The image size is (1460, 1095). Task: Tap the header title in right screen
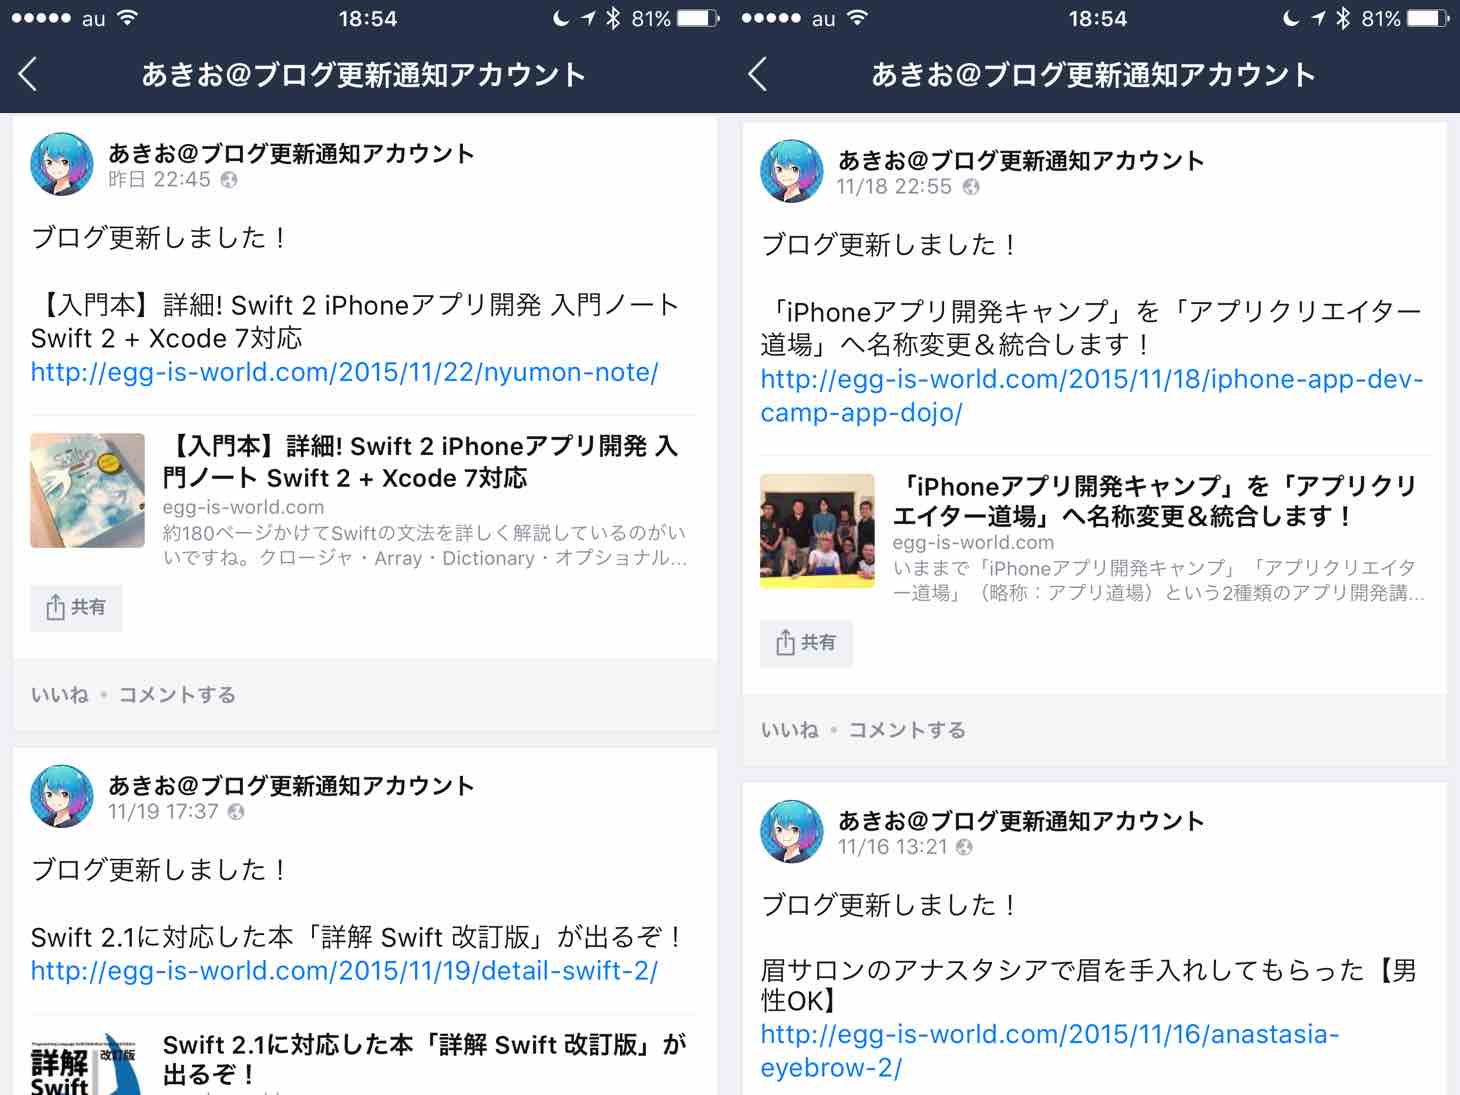click(1093, 74)
